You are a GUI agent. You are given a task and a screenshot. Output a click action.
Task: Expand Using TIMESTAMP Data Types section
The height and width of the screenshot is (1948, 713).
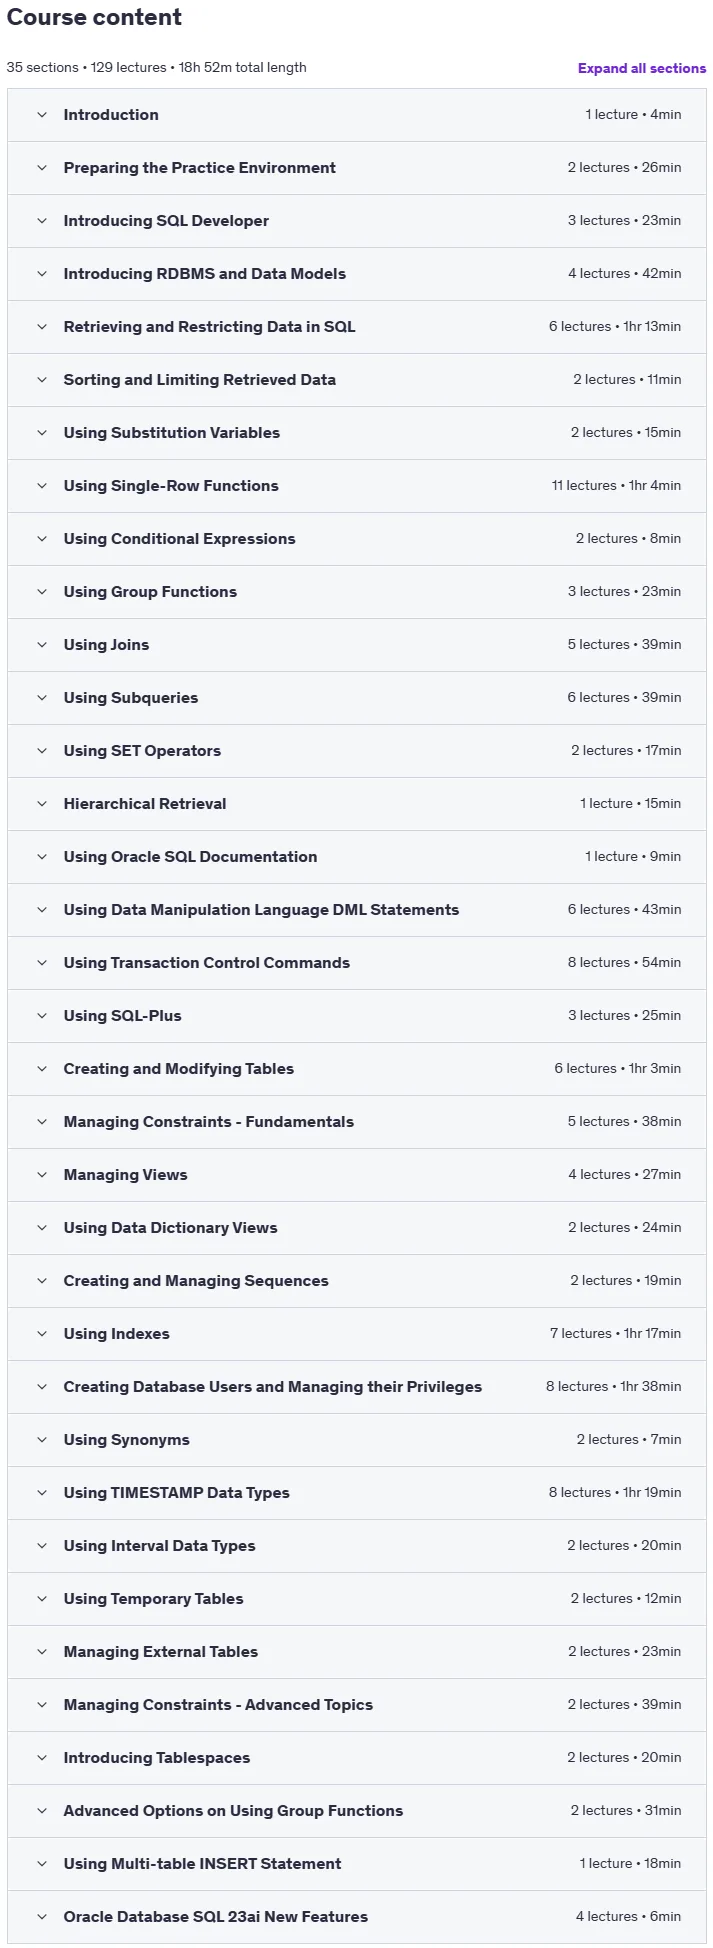[x=176, y=1493]
